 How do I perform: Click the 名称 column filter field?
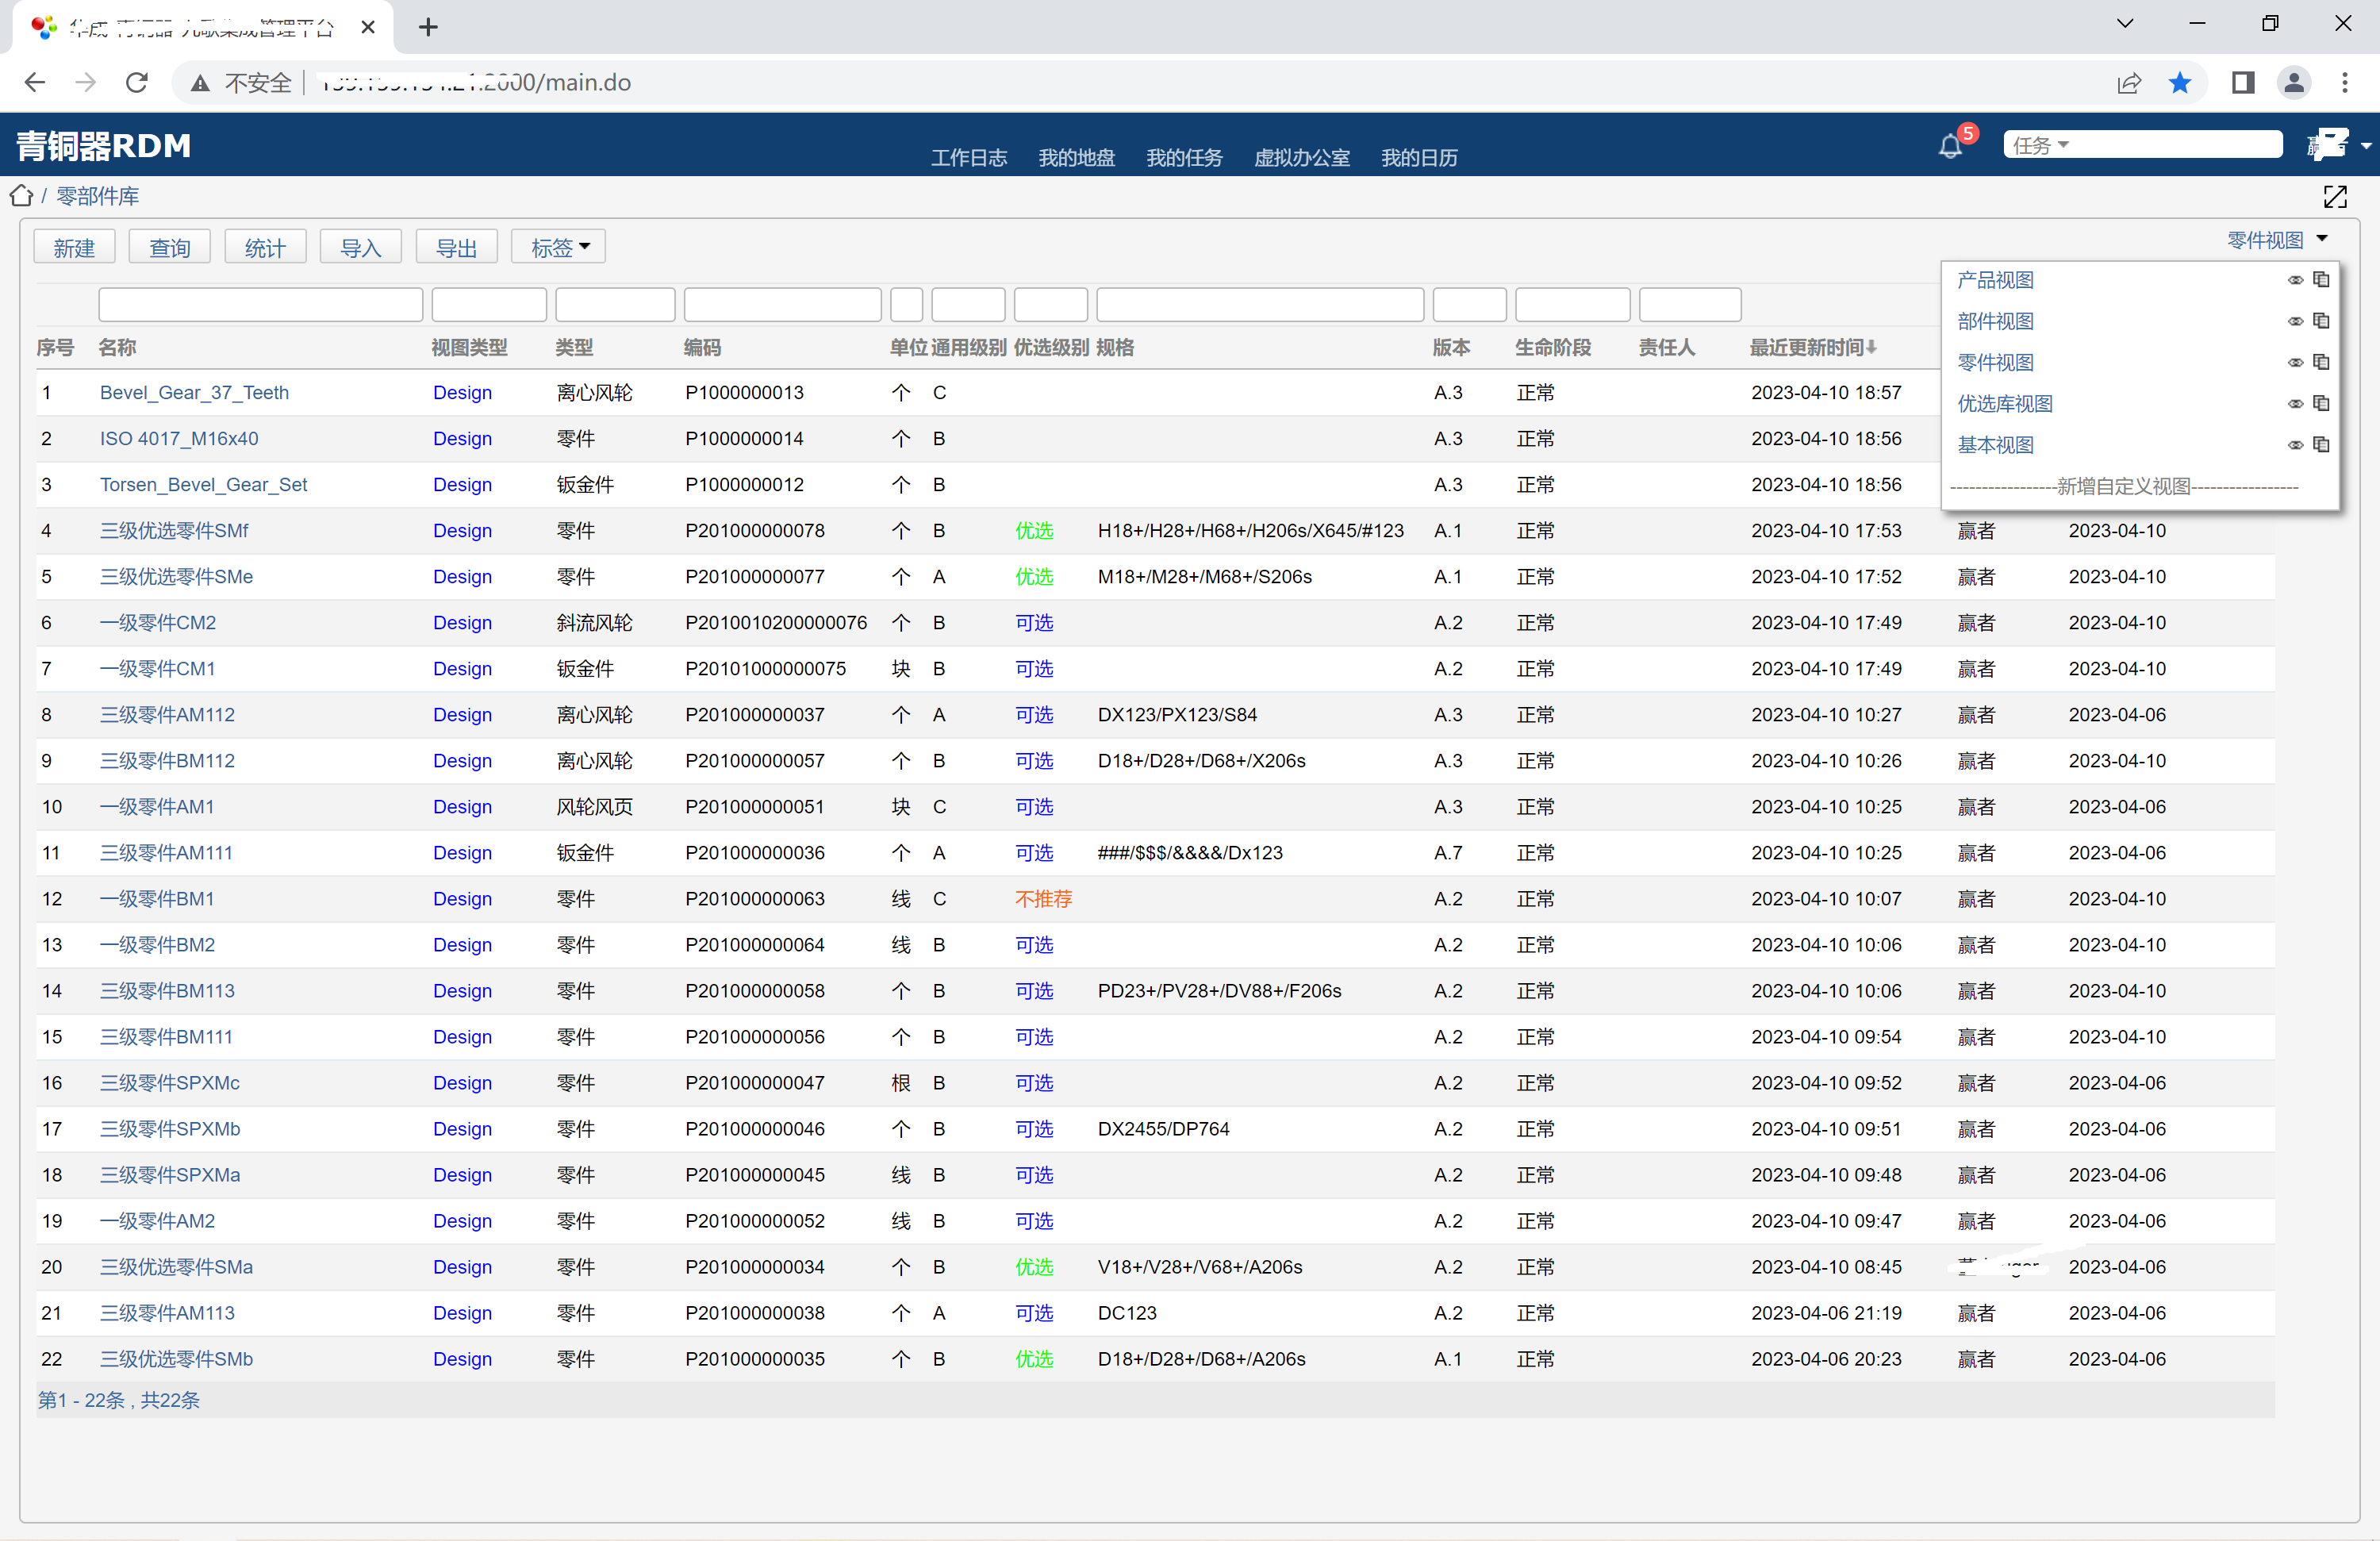coord(260,305)
